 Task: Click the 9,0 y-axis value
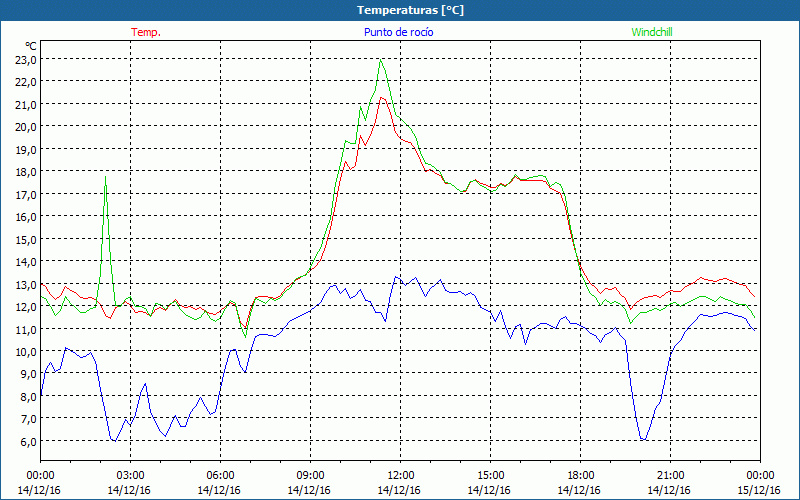(29, 374)
